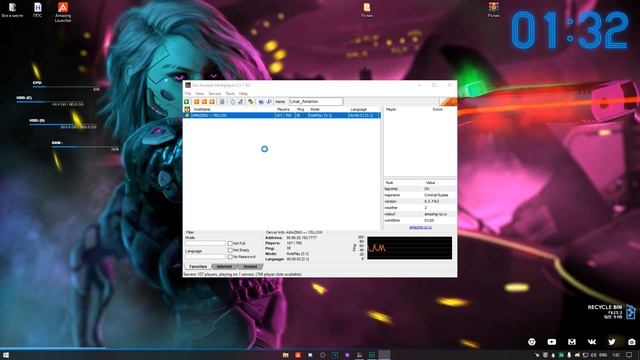Click the volume icon in system tray
Image resolution: width=640 pixels, height=360 pixels.
coord(593,355)
